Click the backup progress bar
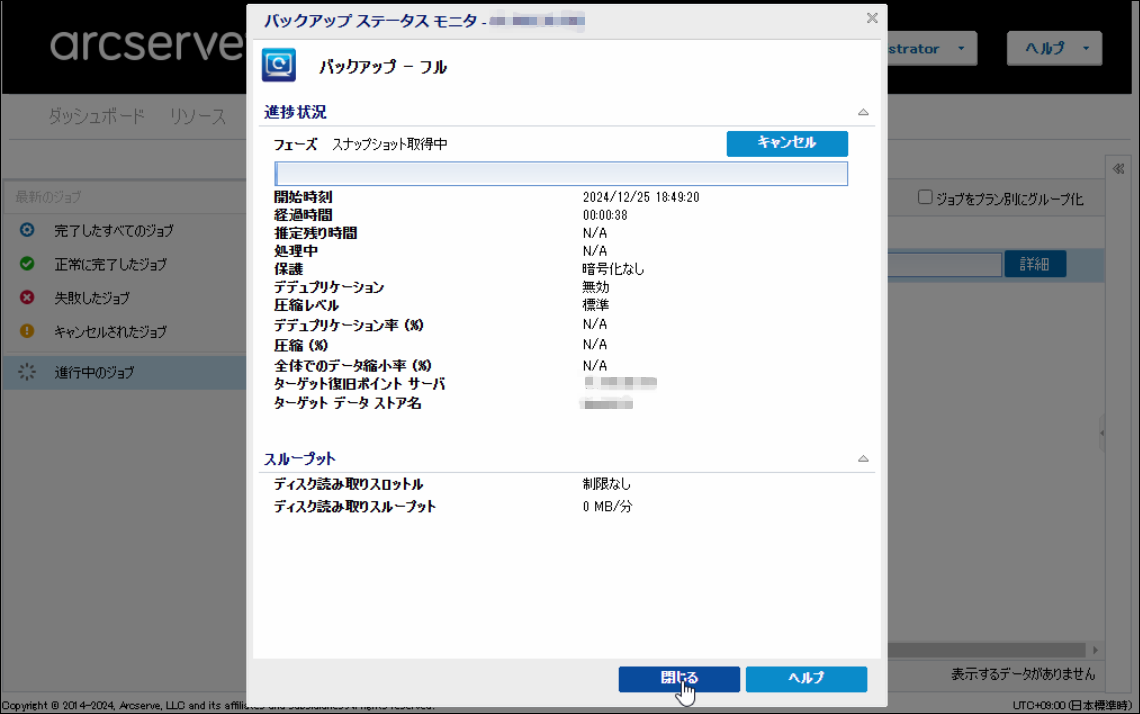This screenshot has height=714, width=1140. point(561,174)
